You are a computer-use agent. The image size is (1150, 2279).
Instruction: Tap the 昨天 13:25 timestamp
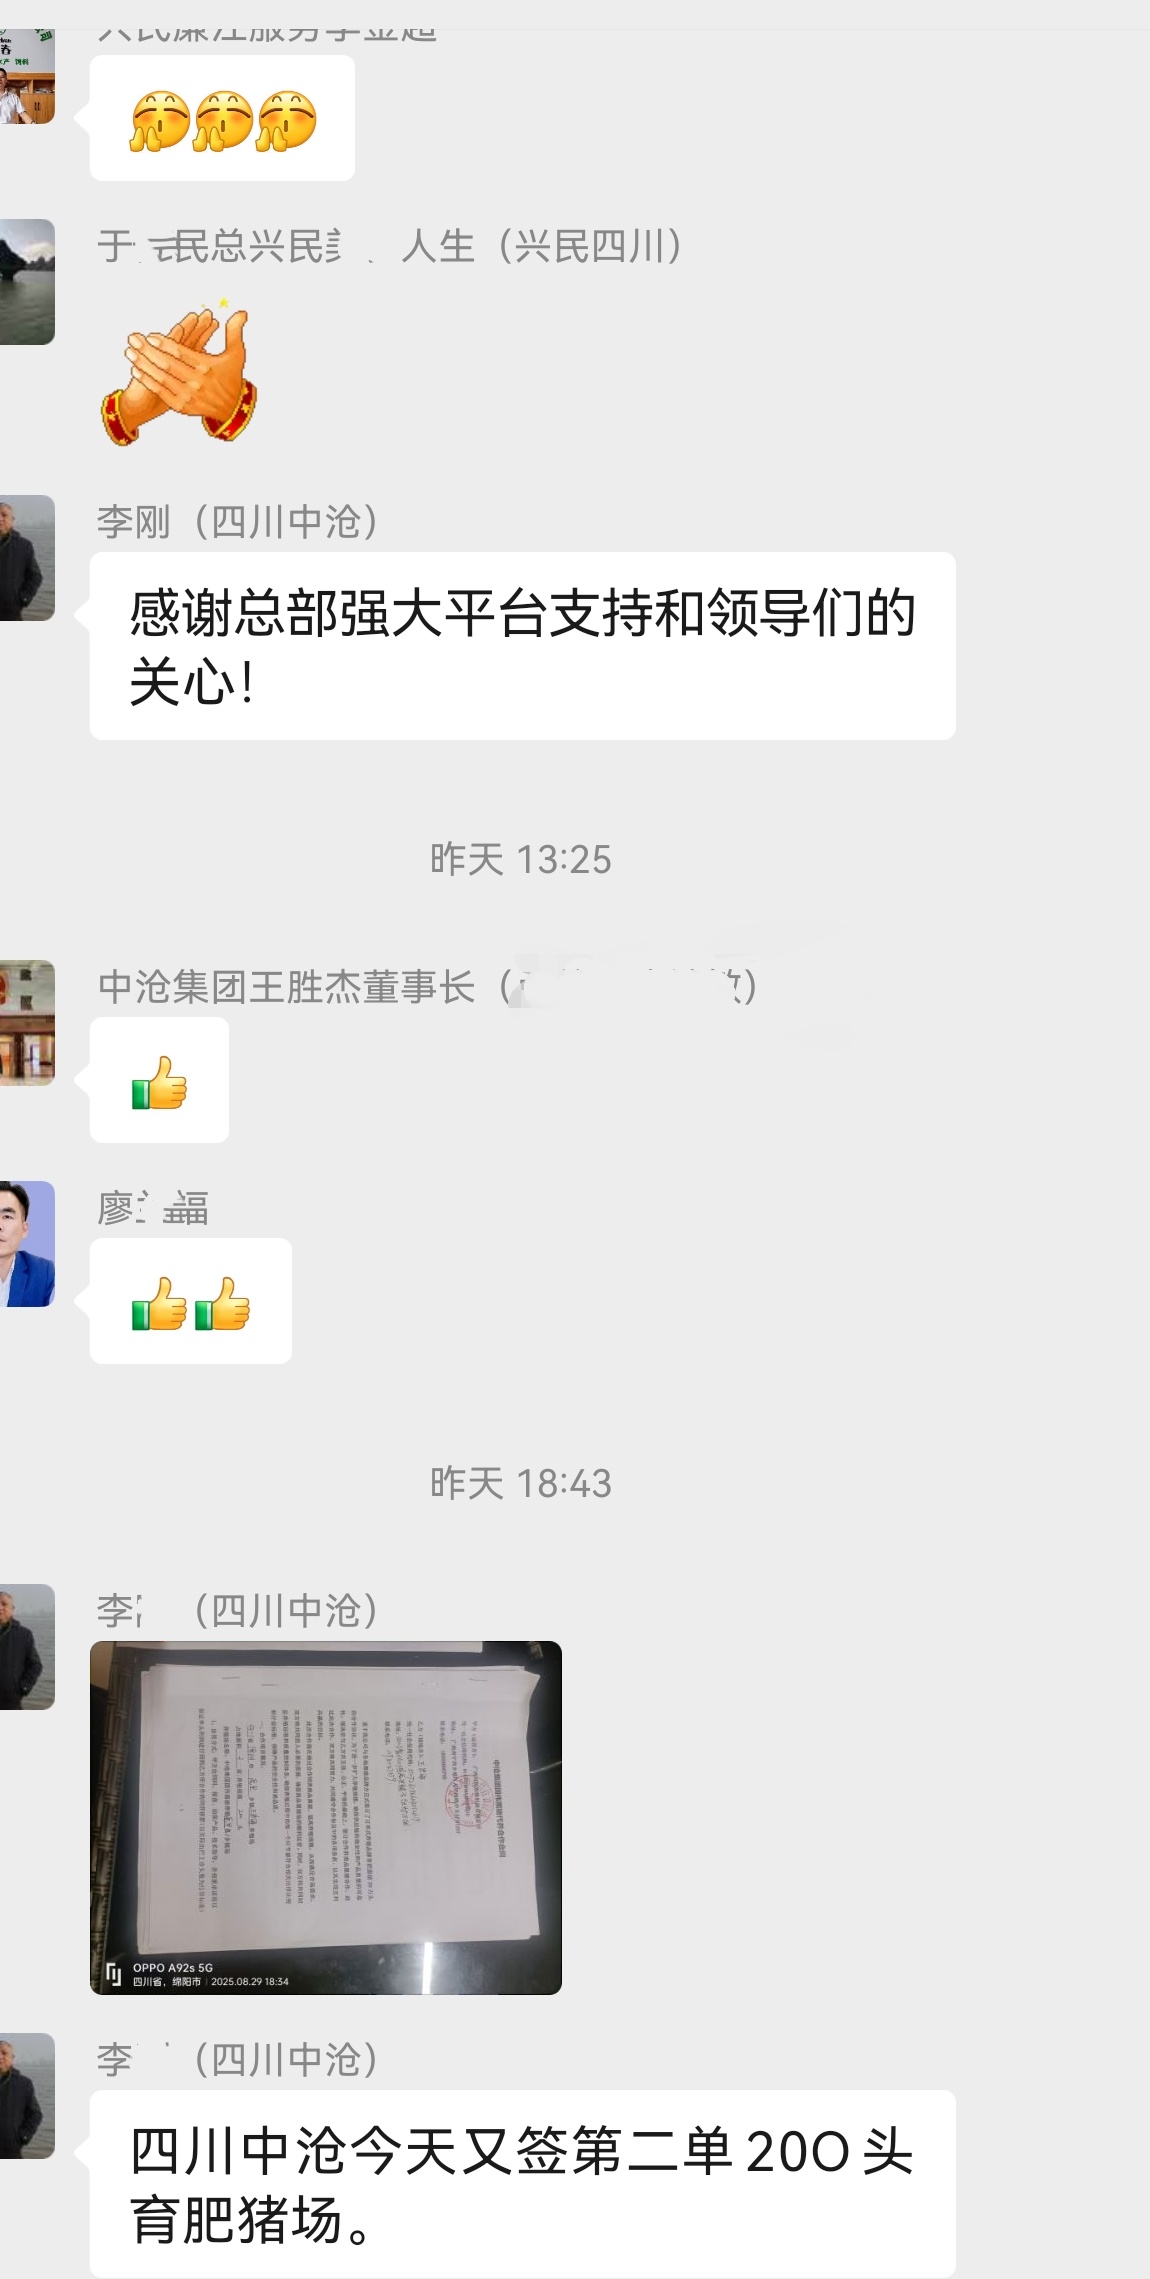521,859
